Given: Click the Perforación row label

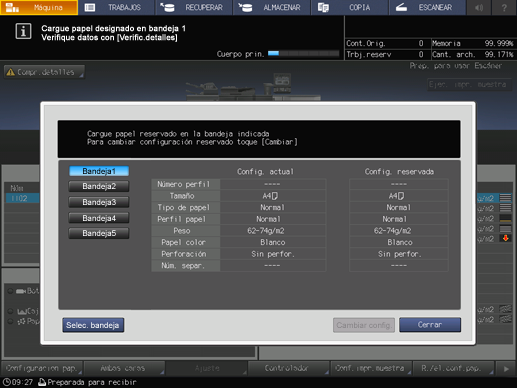Looking at the screenshot, I should (x=185, y=254).
